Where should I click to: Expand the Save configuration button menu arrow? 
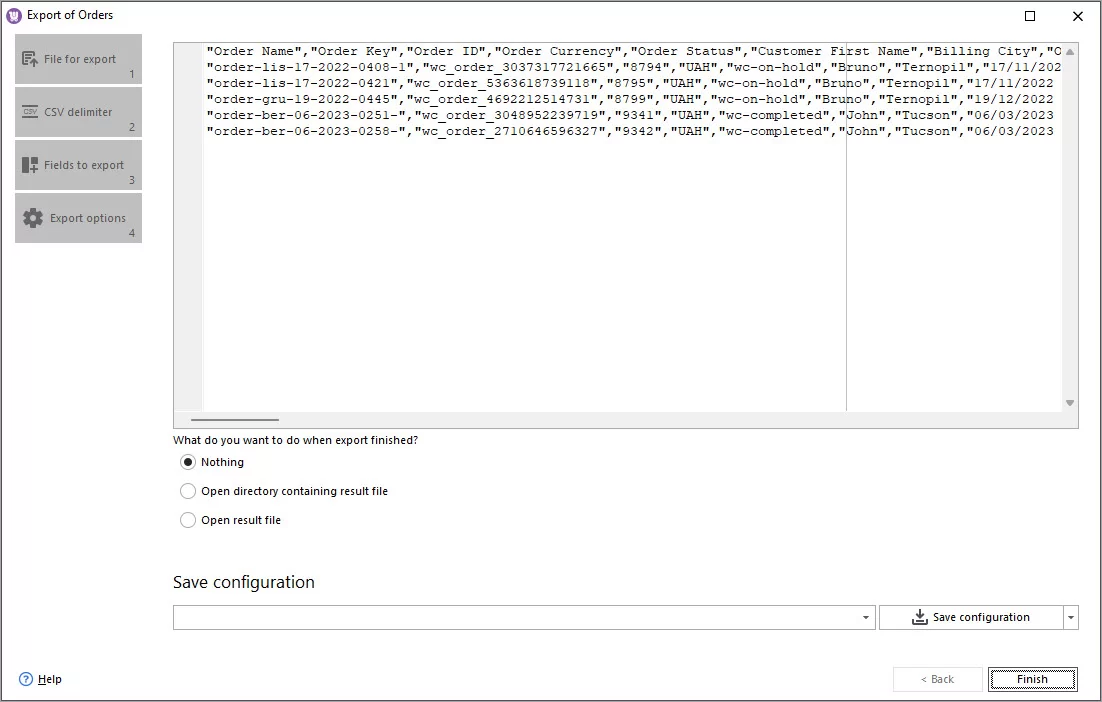point(1069,617)
